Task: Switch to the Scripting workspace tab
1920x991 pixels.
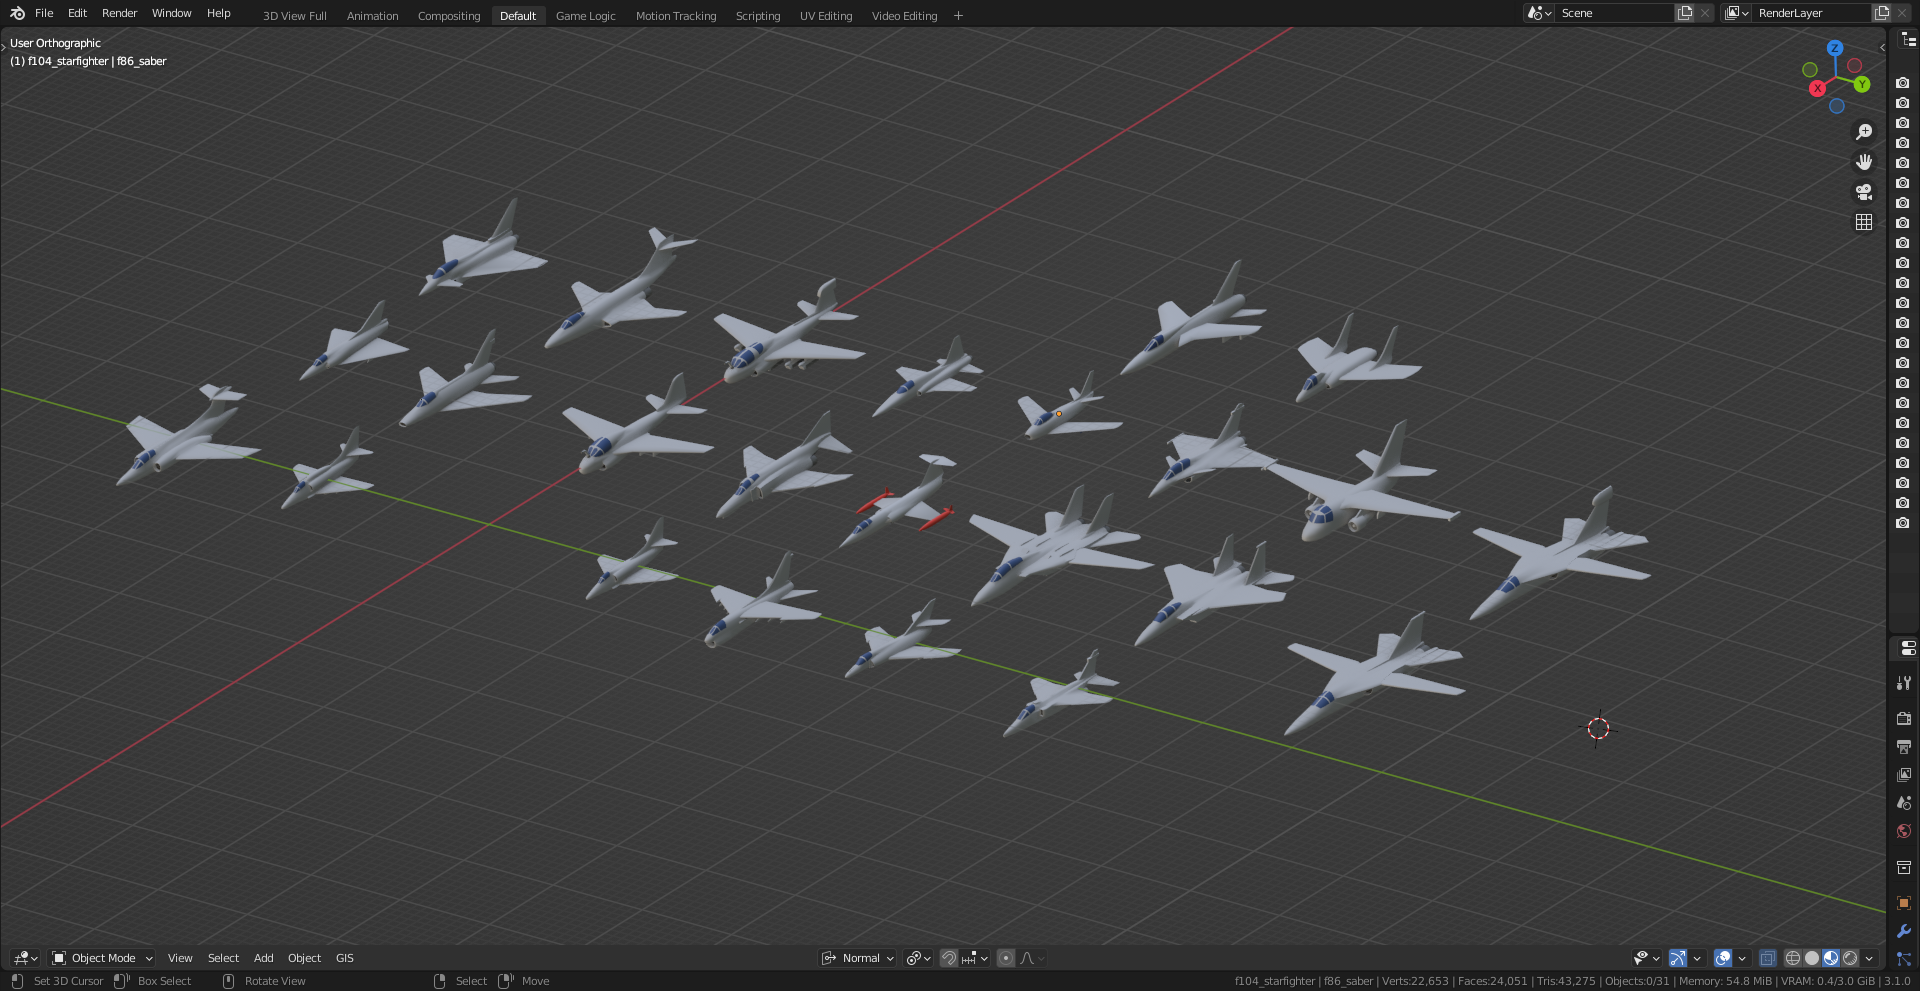Action: pos(758,15)
